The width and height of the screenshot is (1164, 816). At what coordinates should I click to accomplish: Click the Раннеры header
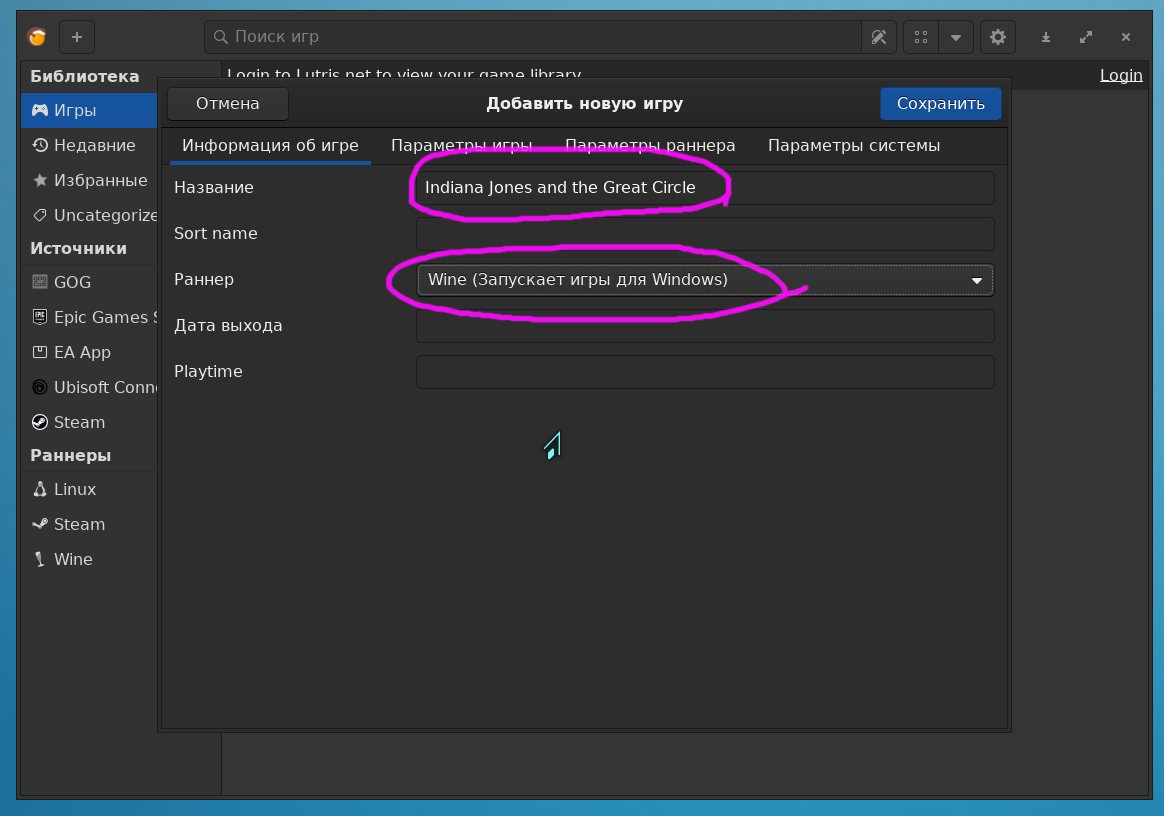[x=71, y=455]
